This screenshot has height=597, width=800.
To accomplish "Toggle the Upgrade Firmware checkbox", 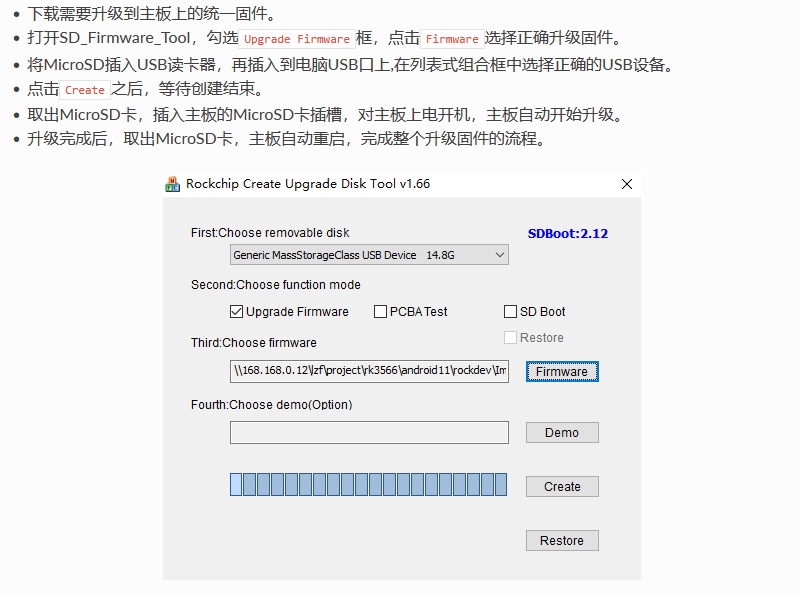I will coord(236,312).
